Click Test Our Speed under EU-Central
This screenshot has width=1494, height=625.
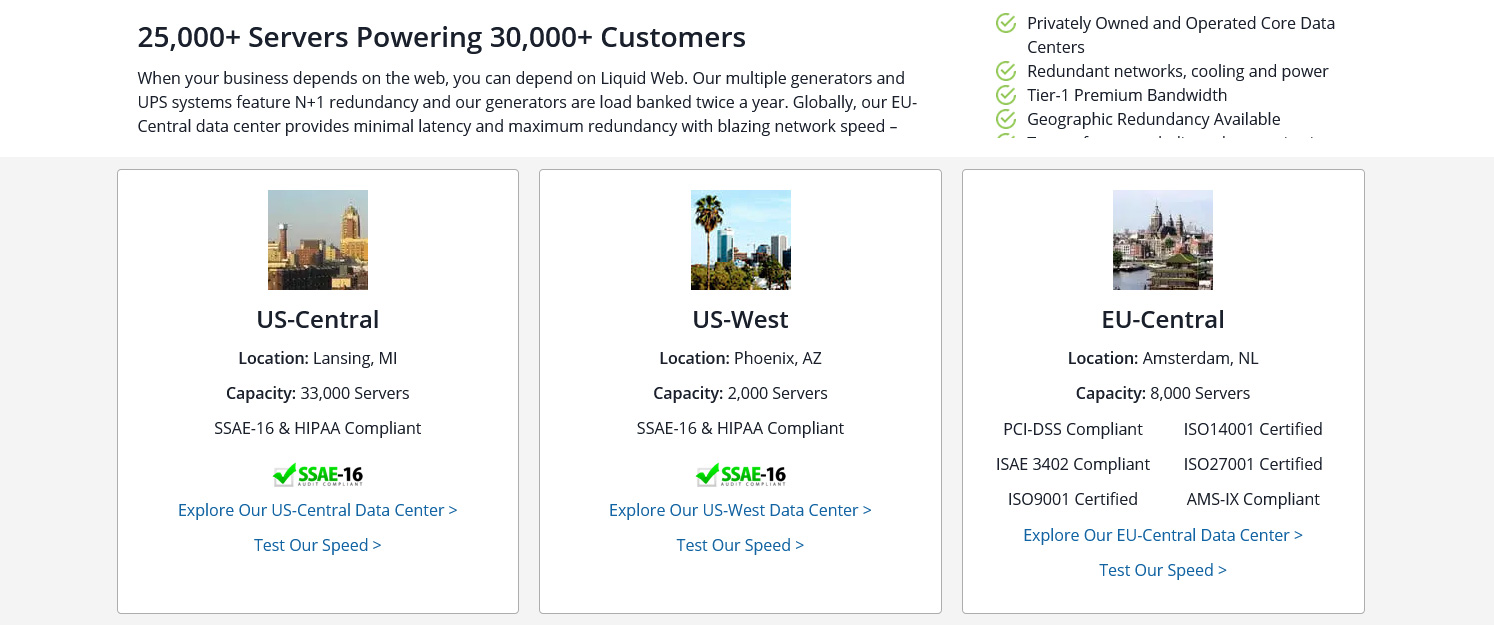(x=1162, y=570)
